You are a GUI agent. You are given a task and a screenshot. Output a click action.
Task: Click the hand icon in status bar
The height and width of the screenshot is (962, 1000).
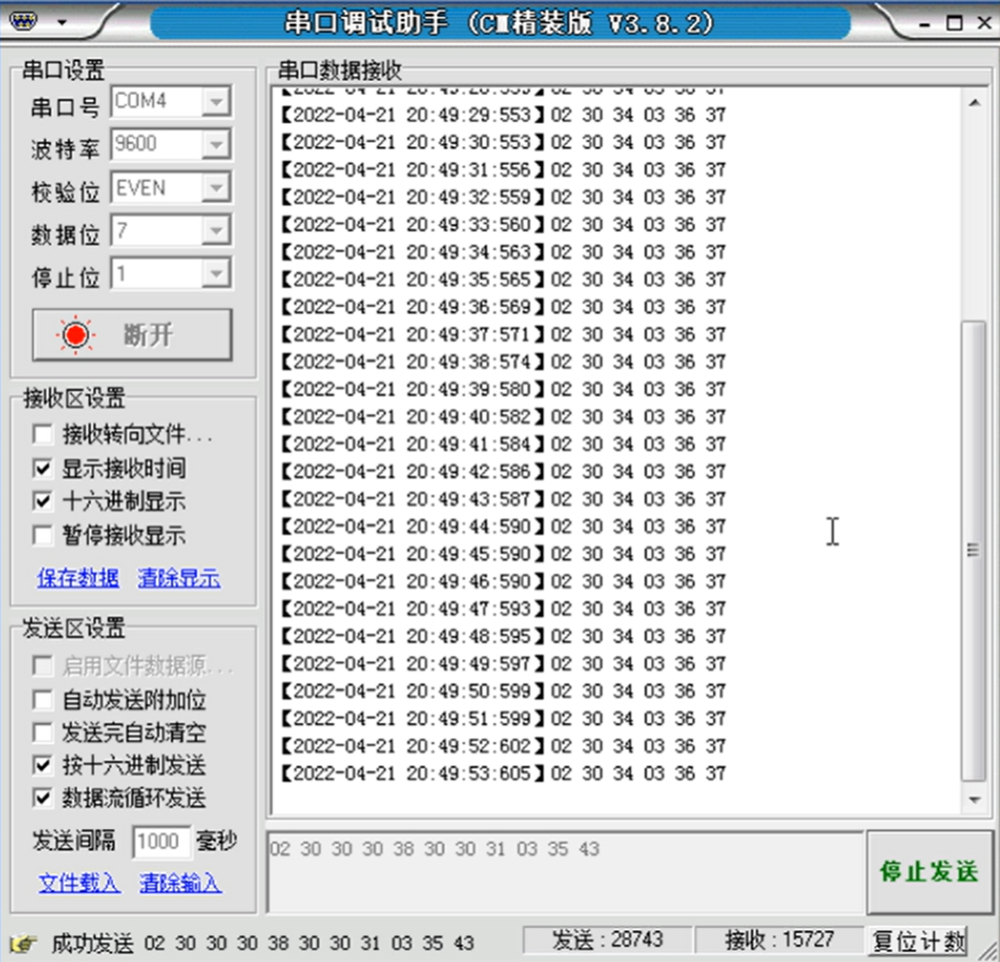[23, 943]
